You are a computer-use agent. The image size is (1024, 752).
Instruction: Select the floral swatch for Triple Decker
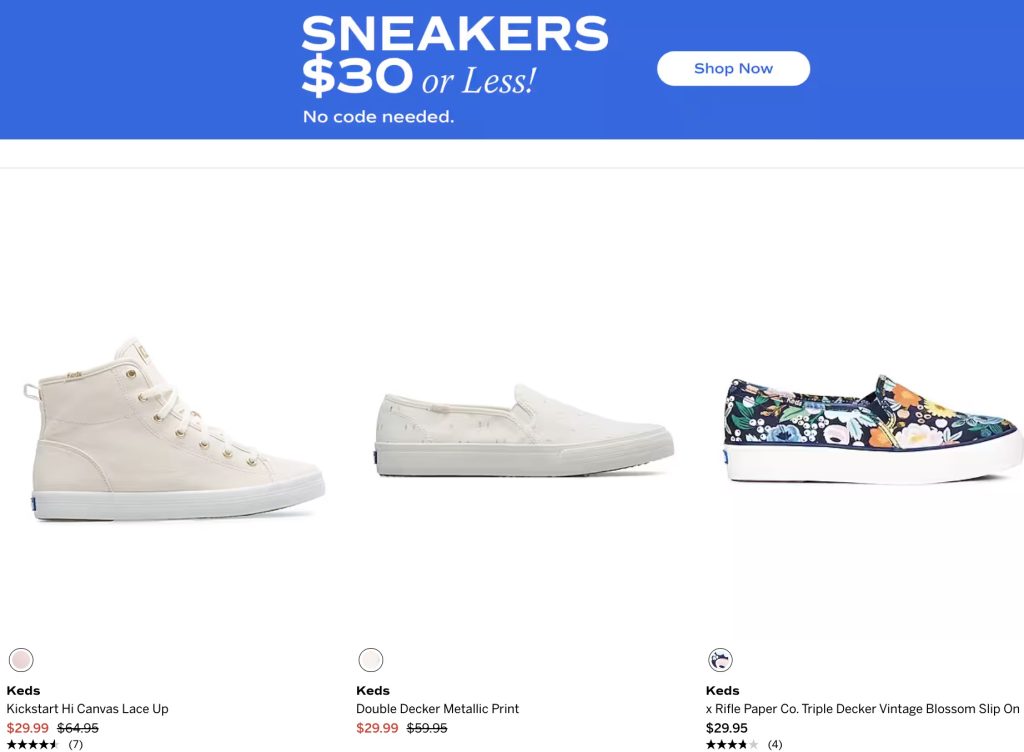(720, 660)
